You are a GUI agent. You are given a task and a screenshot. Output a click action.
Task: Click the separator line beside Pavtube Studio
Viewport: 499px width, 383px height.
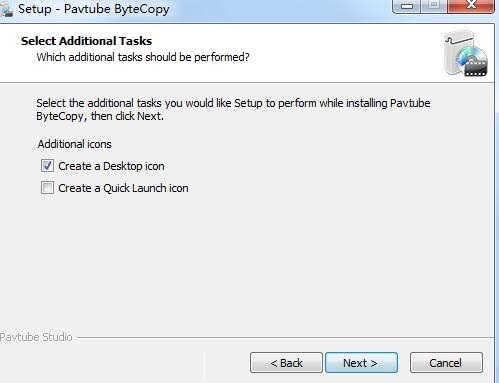tap(285, 337)
